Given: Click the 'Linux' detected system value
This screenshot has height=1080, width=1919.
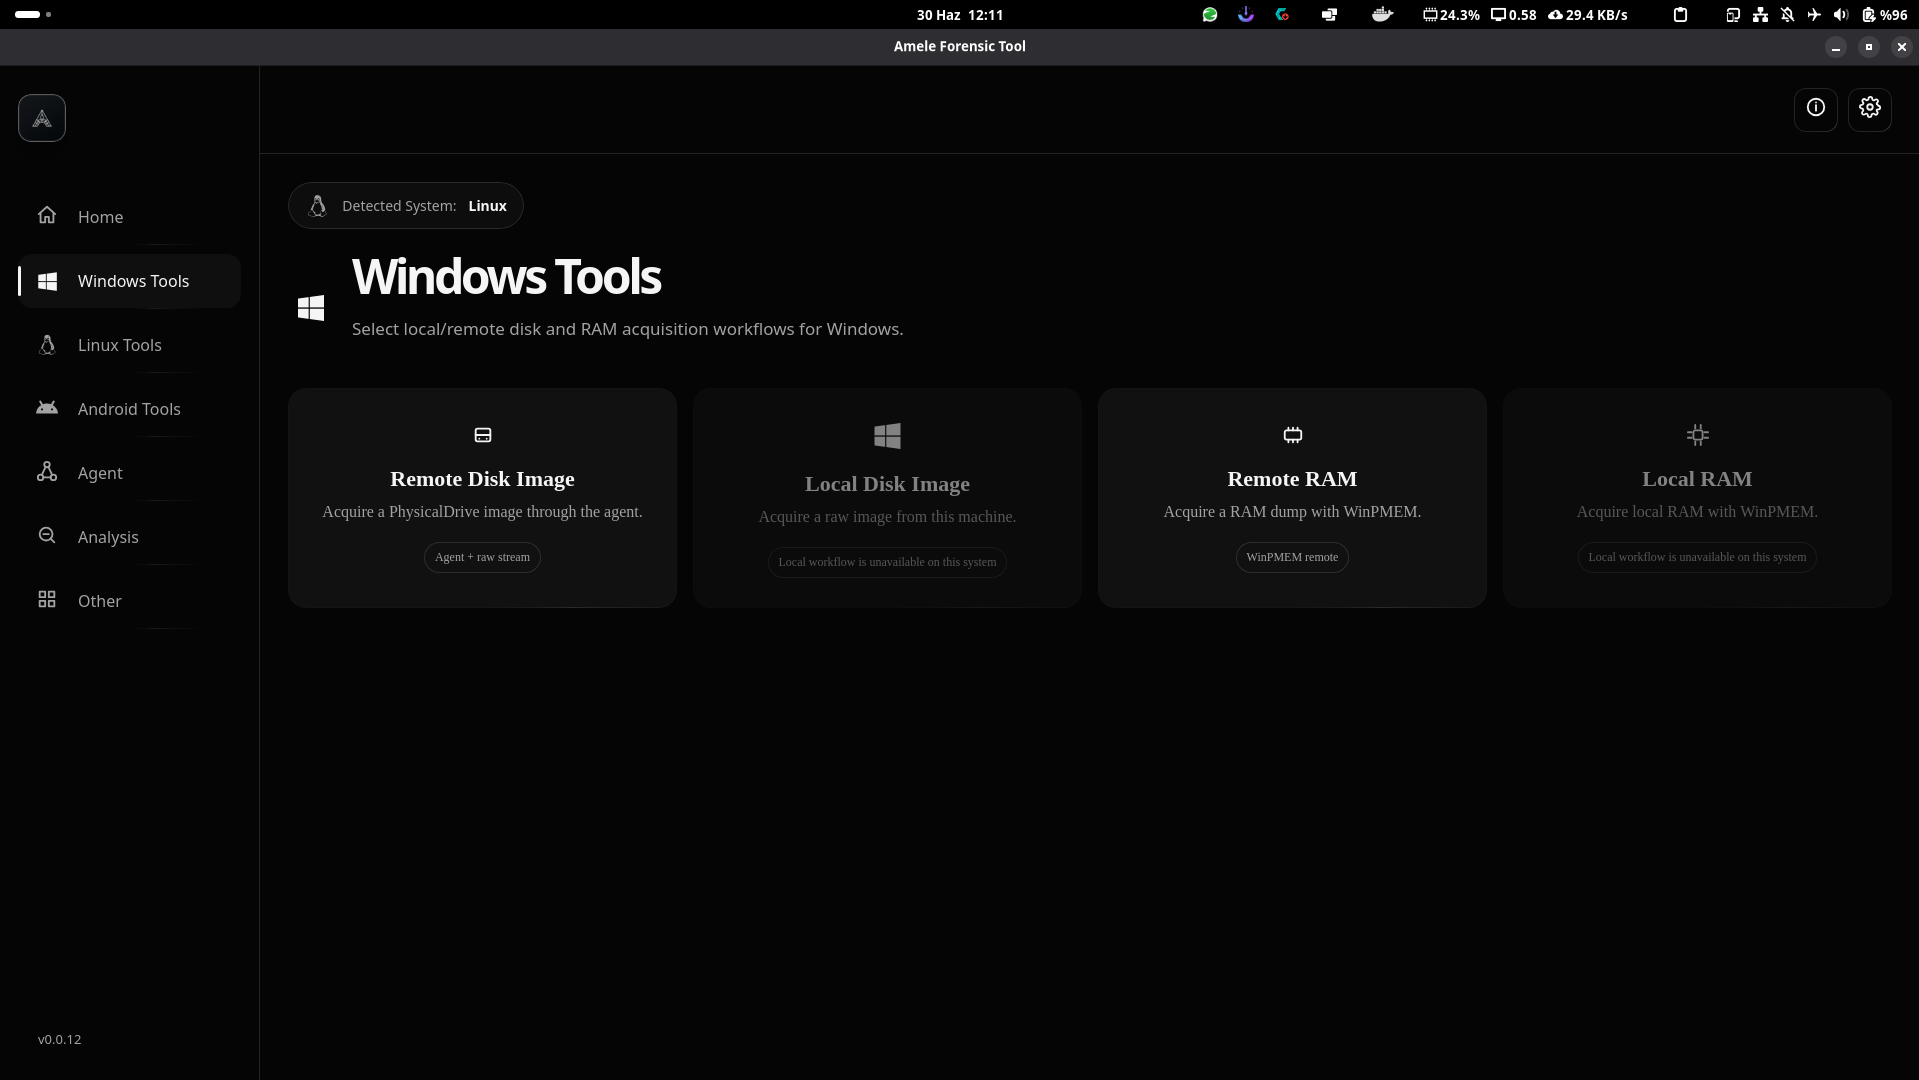Looking at the screenshot, I should [x=487, y=206].
